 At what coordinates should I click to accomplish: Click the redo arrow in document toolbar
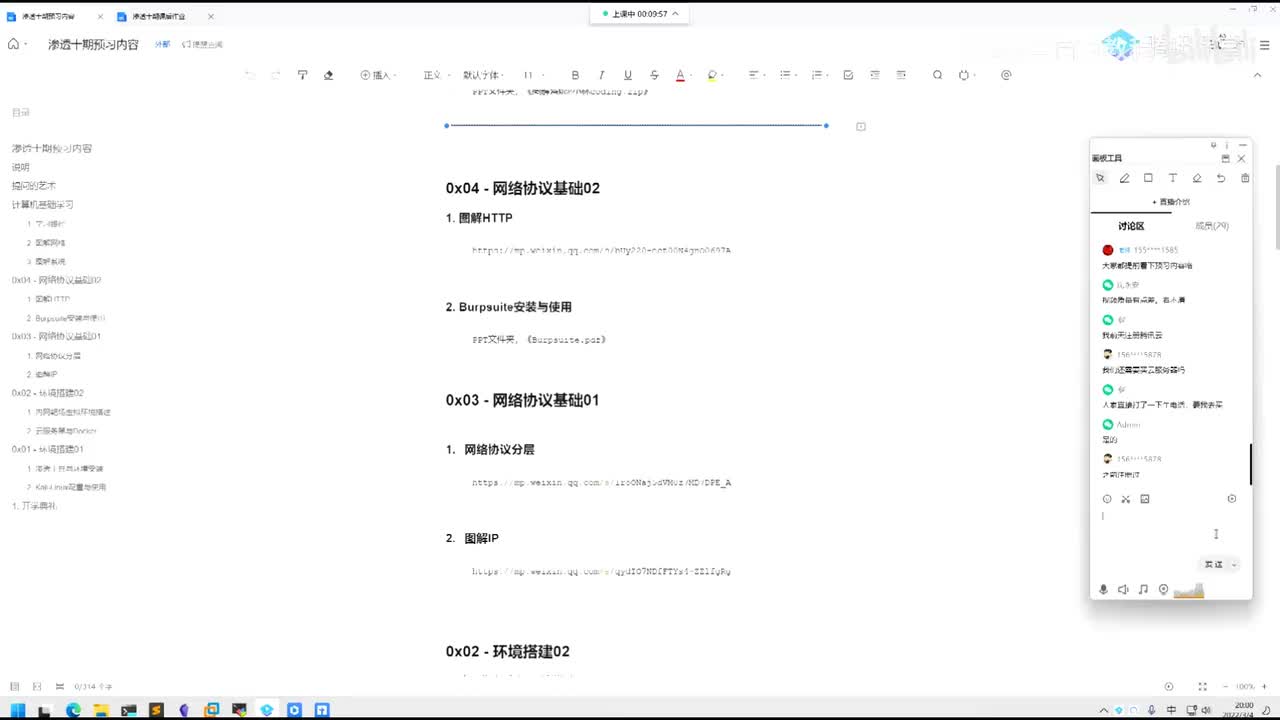(x=276, y=75)
